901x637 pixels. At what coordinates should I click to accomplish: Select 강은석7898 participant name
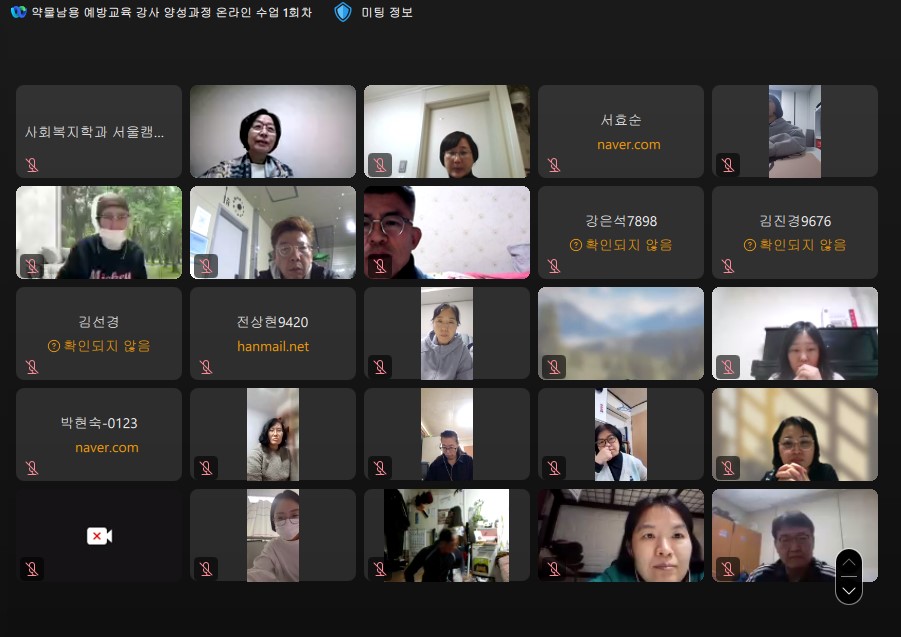tap(621, 221)
